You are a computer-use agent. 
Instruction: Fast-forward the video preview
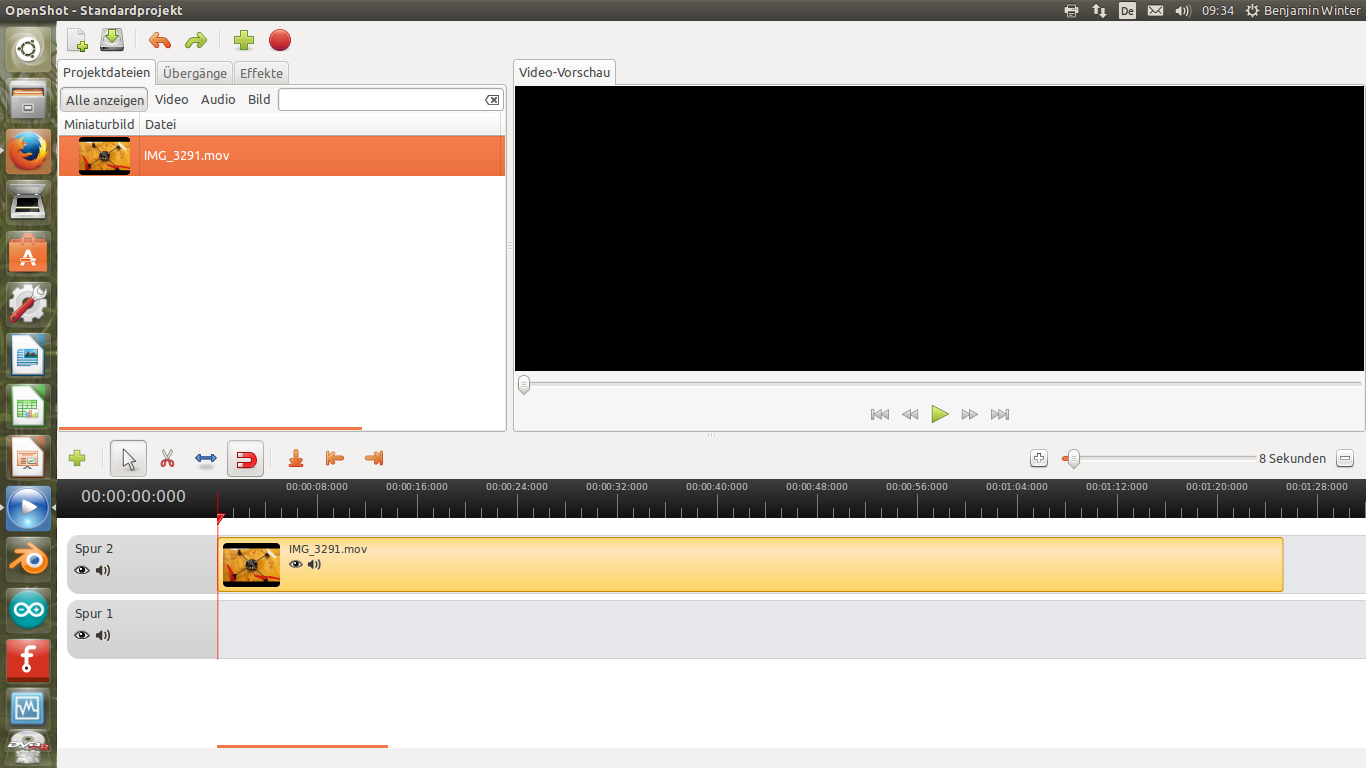pyautogui.click(x=970, y=414)
